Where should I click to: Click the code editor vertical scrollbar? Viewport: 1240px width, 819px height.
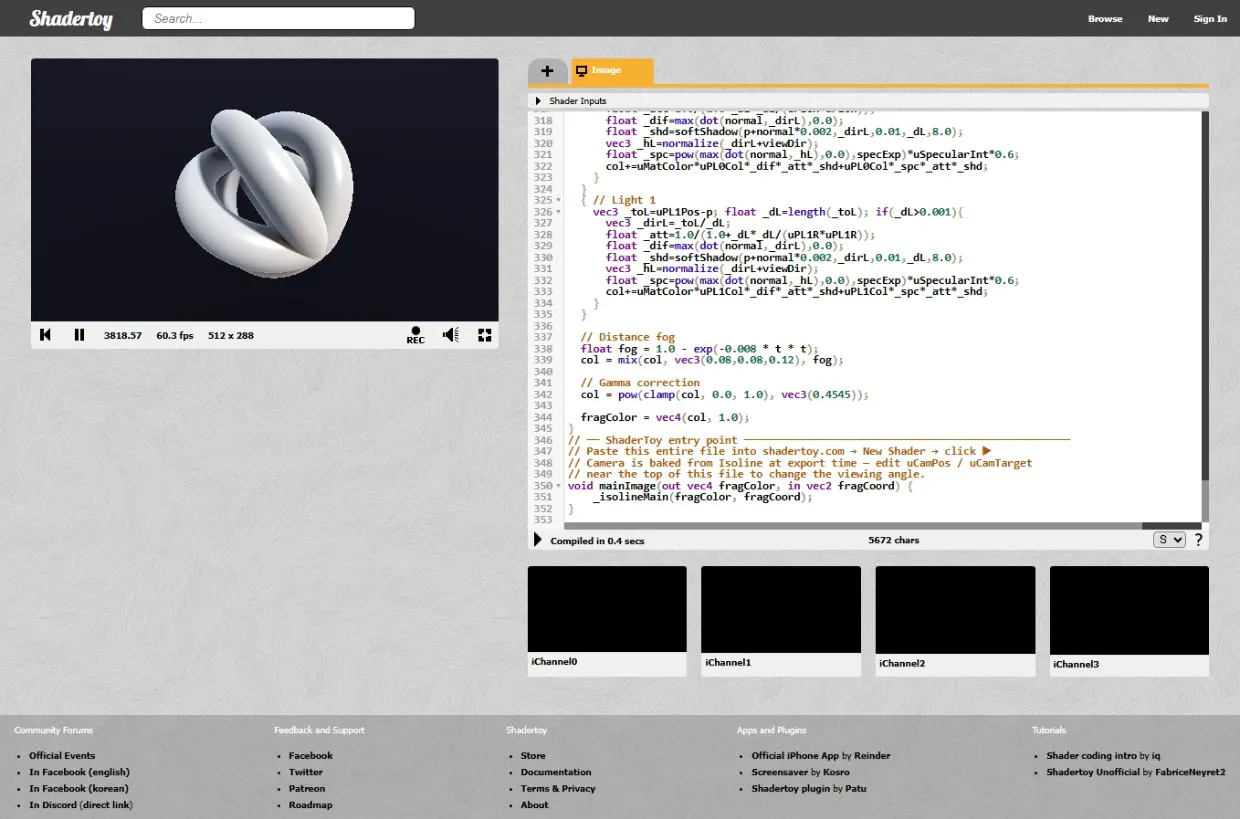(x=1205, y=316)
